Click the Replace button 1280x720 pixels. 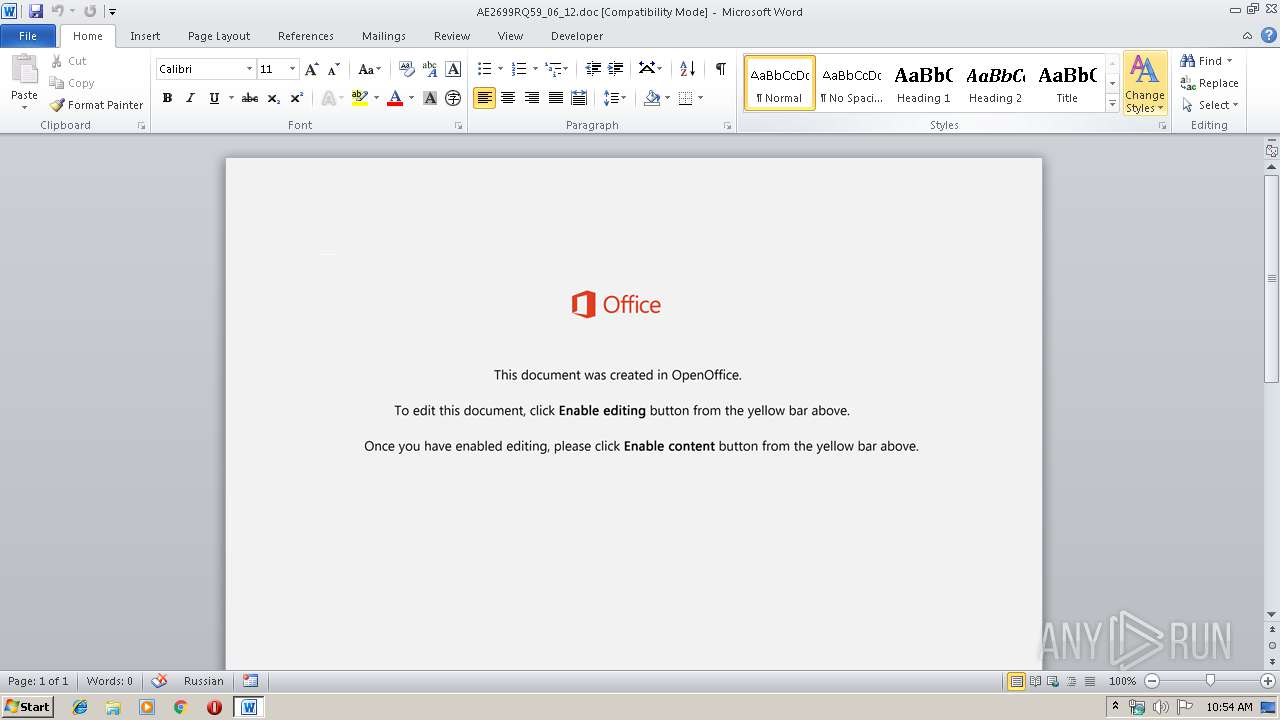tap(1210, 83)
